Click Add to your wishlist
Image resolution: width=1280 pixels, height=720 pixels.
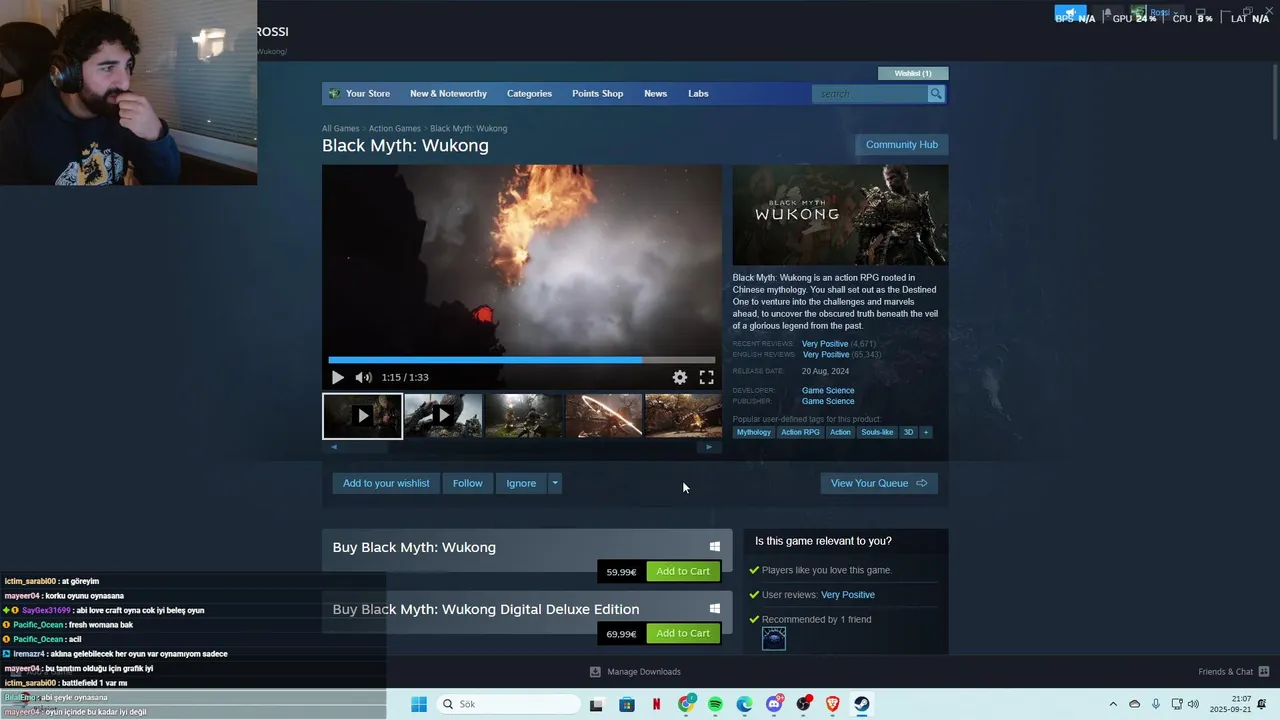point(386,483)
